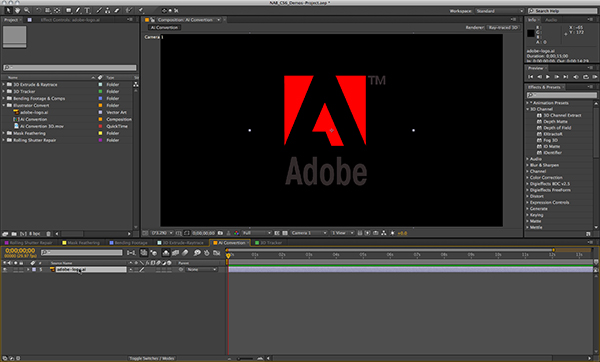Open the Workspace Standard dropdown
Image resolution: width=600 pixels, height=362 pixels.
point(500,11)
